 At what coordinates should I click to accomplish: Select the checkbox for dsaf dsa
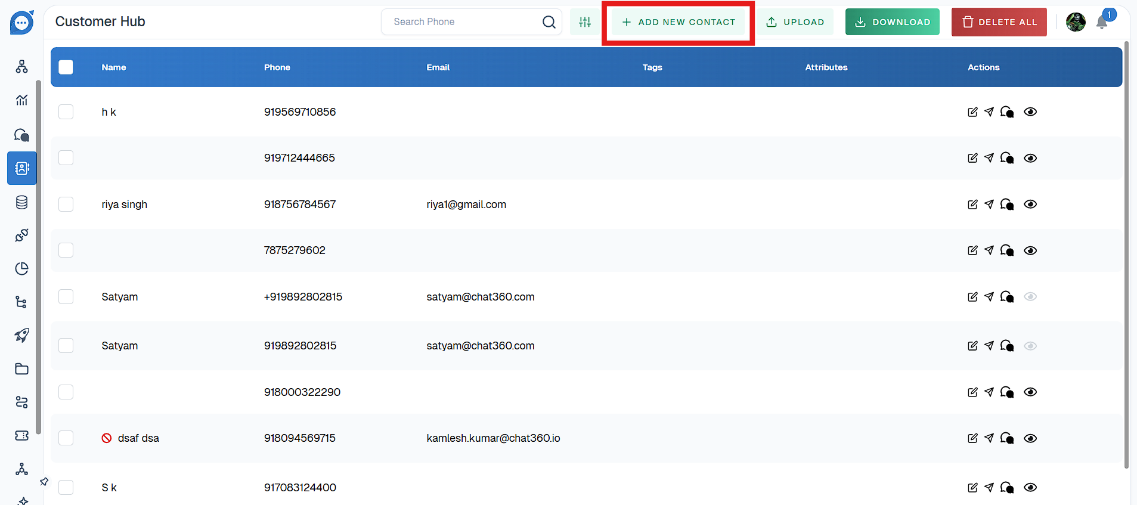pos(66,438)
